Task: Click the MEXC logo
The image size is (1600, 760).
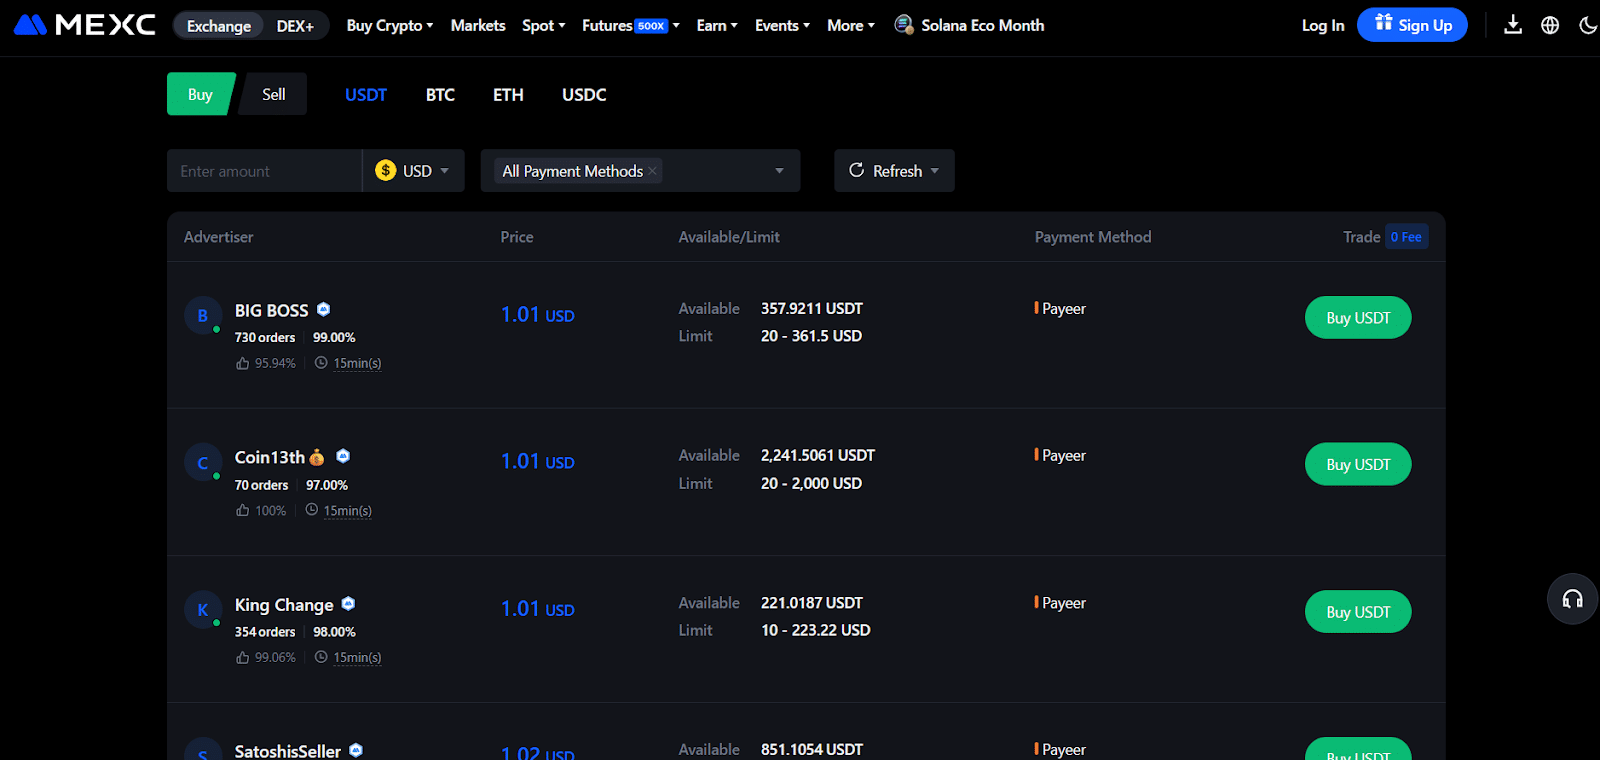Action: coord(85,25)
